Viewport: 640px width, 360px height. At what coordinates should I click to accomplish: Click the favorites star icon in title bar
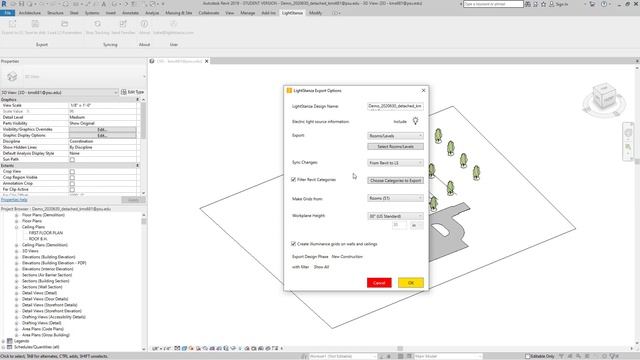pos(544,4)
